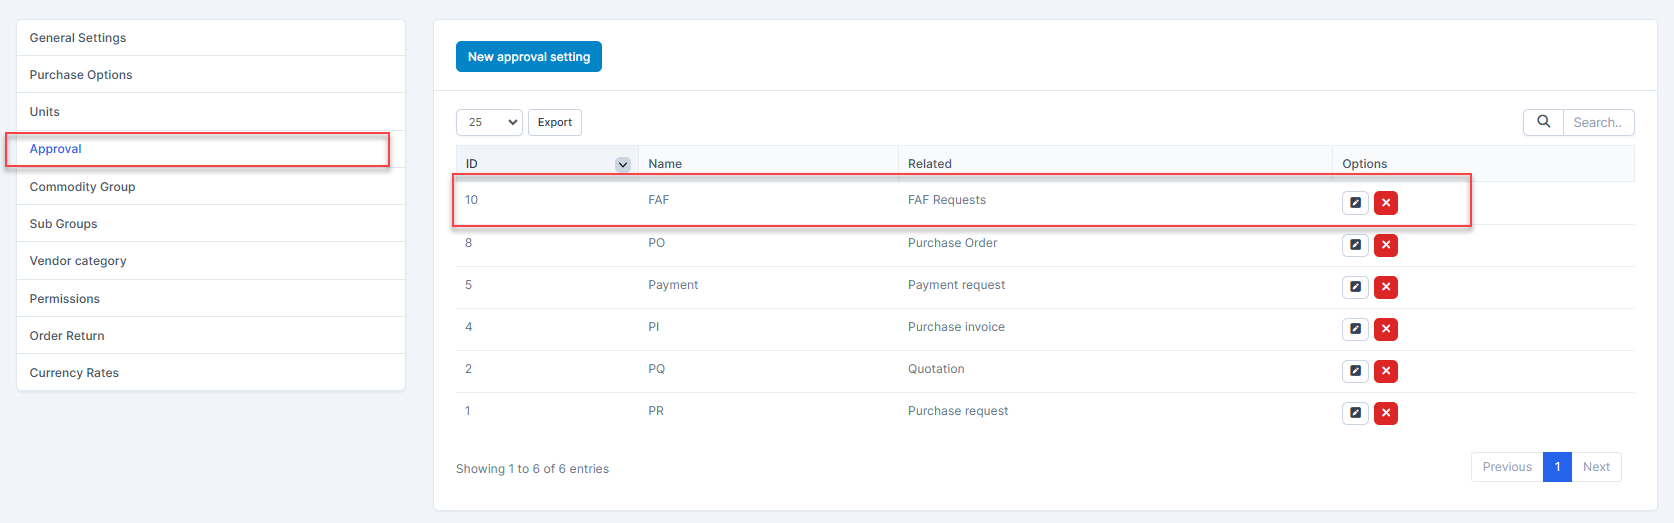Switch to Commodity Group settings
This screenshot has height=523, width=1674.
coord(82,187)
